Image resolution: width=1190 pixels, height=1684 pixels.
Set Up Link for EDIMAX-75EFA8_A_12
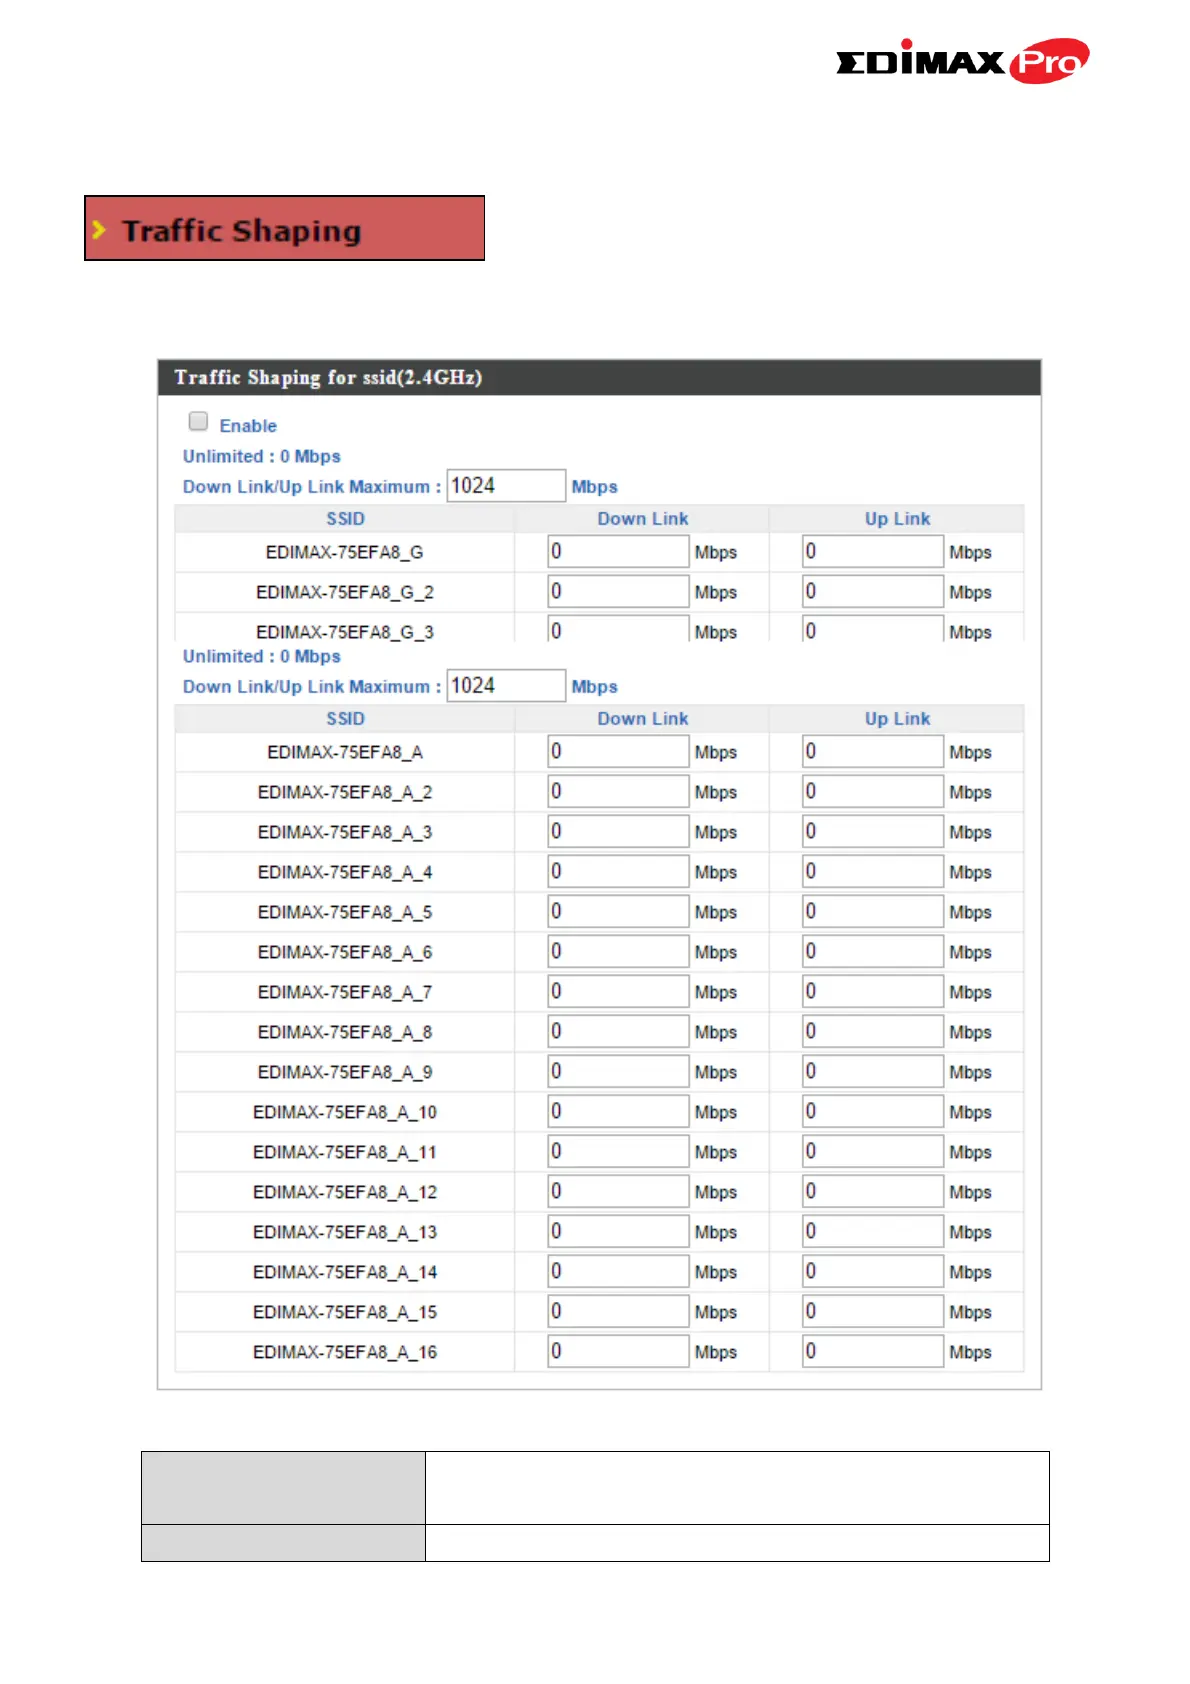coord(873,1192)
